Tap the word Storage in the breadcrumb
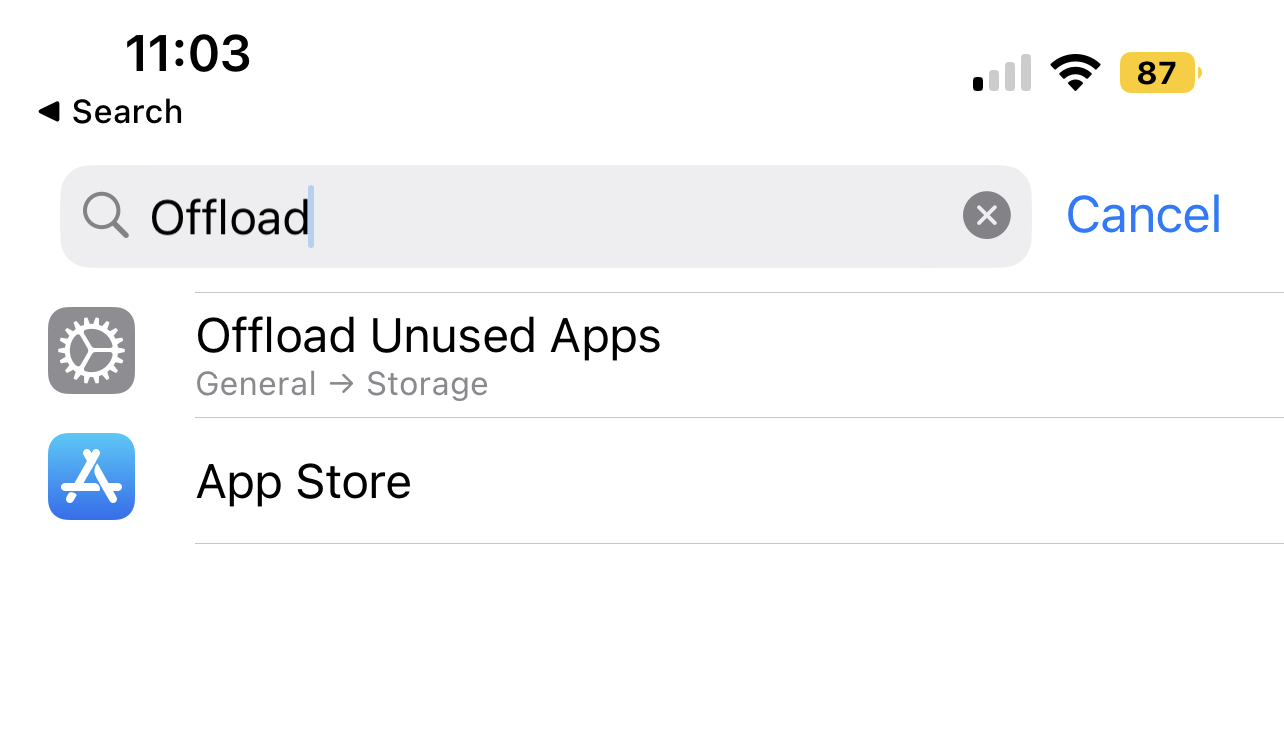 click(427, 385)
